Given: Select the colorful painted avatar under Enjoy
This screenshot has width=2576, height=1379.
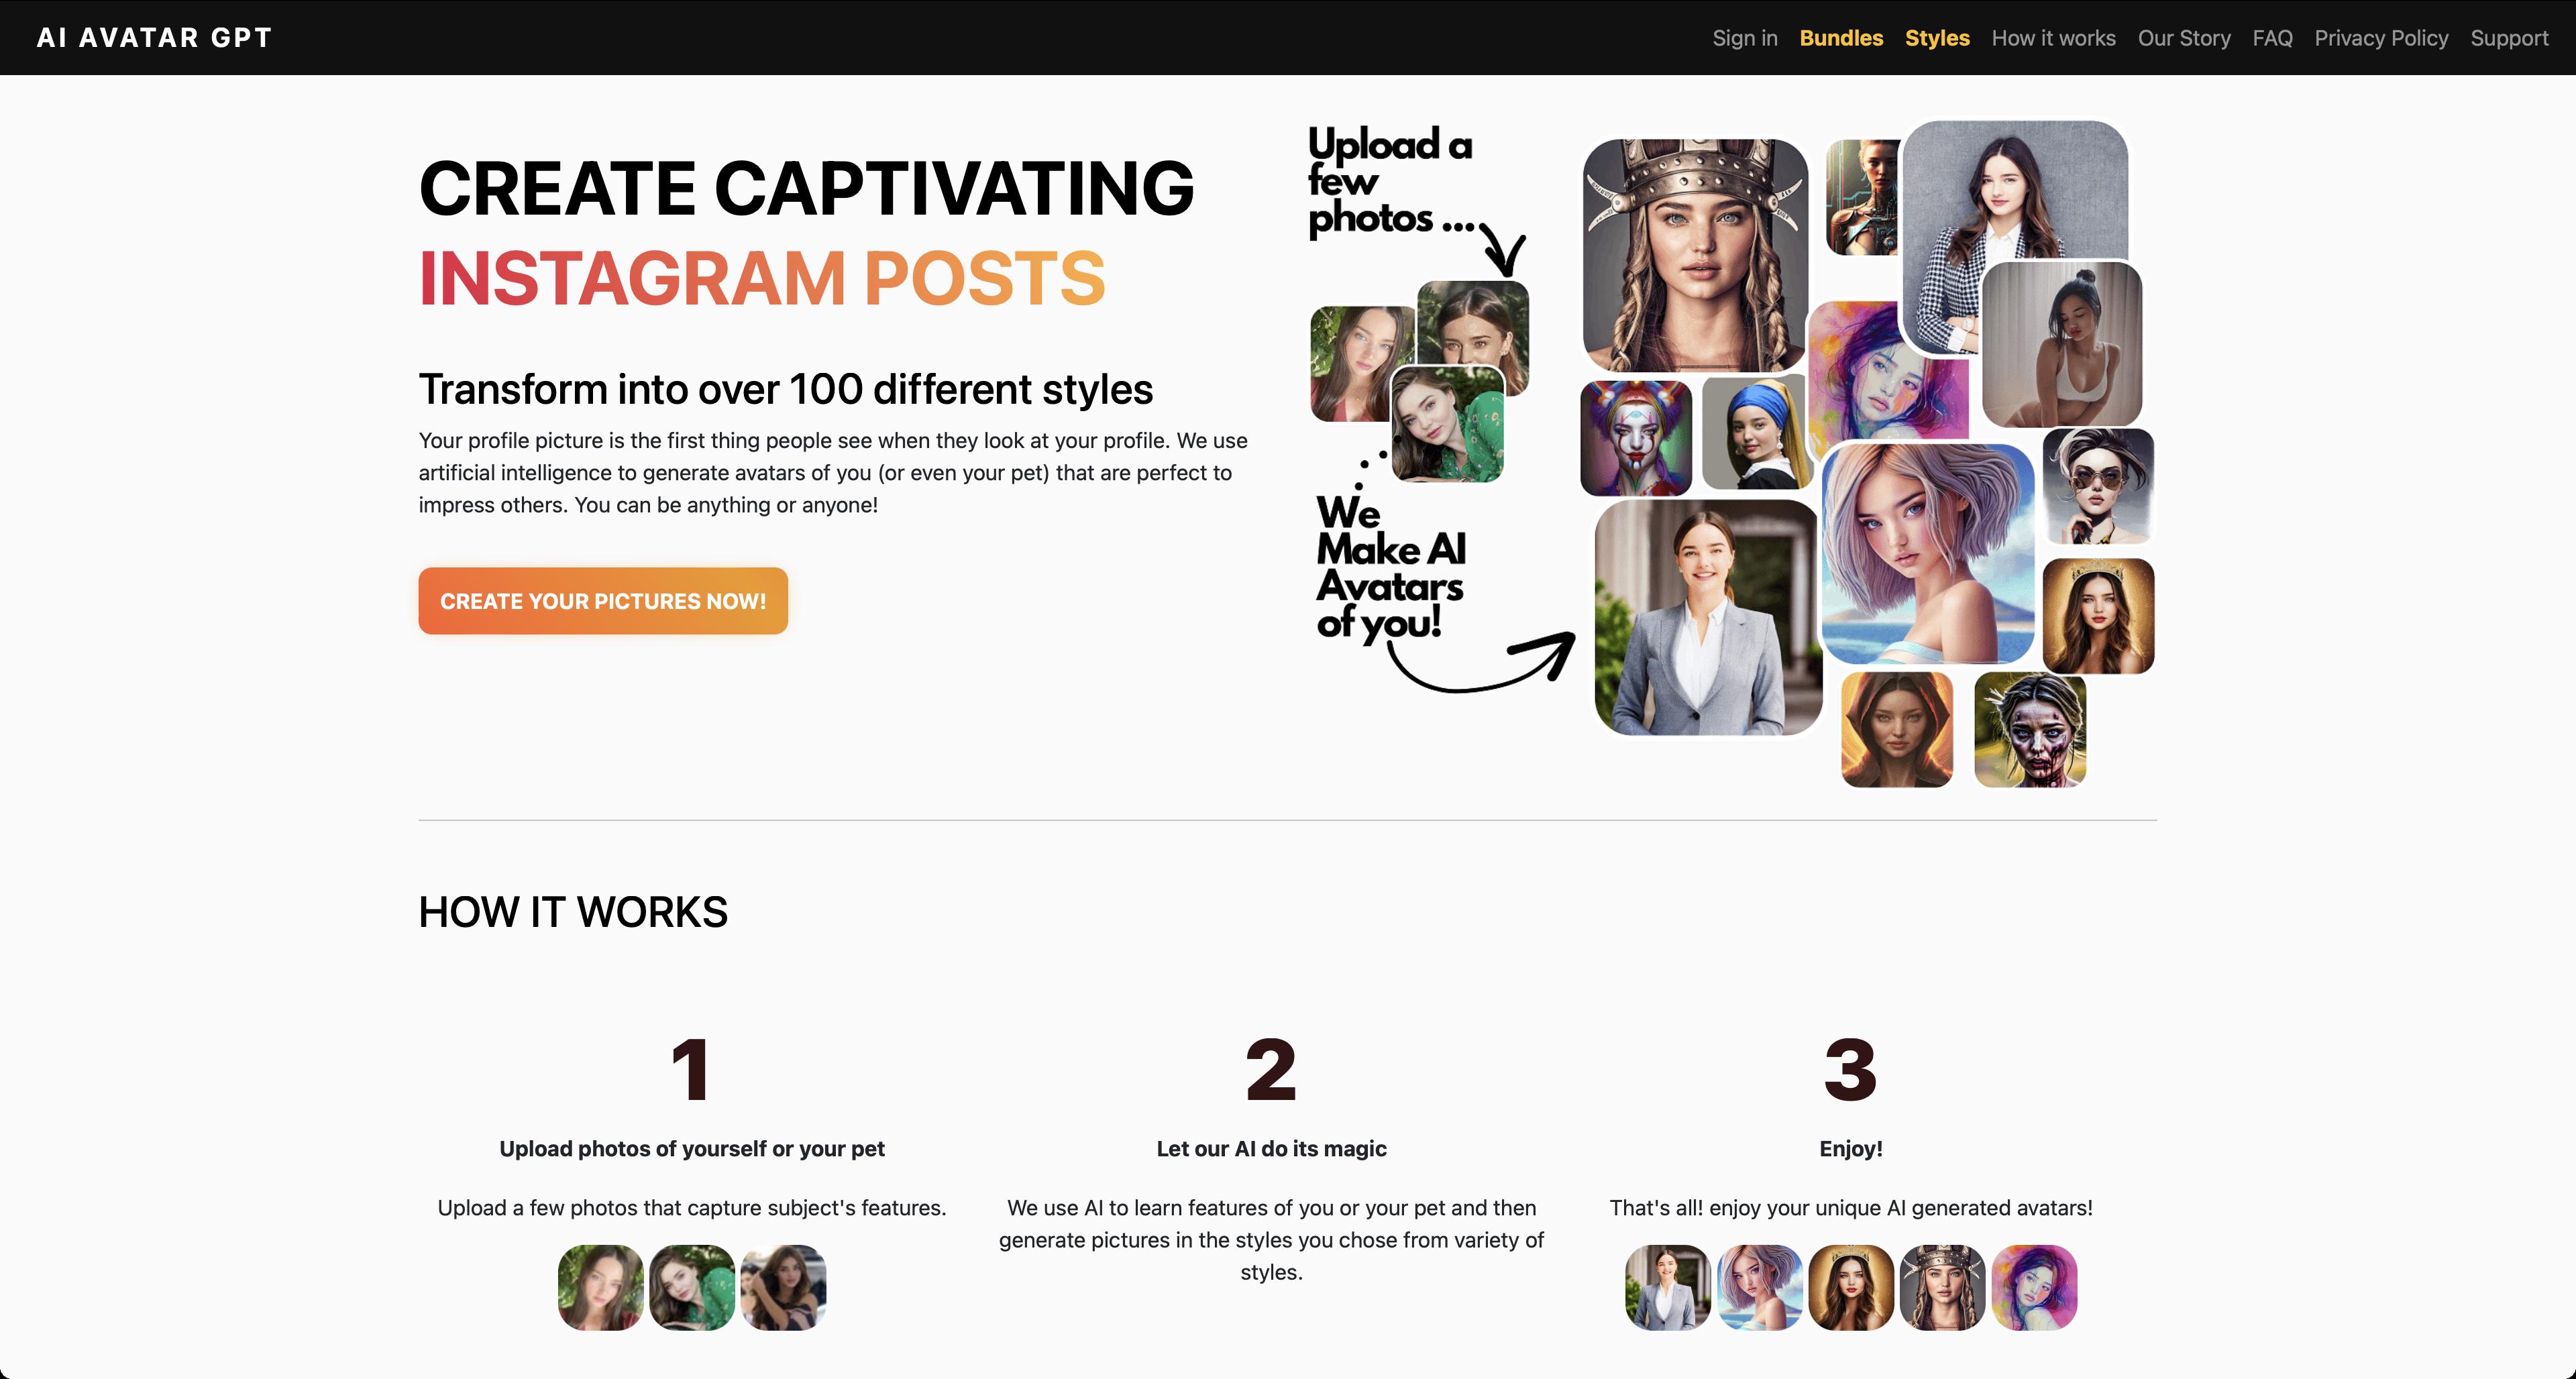Looking at the screenshot, I should pyautogui.click(x=2033, y=1287).
